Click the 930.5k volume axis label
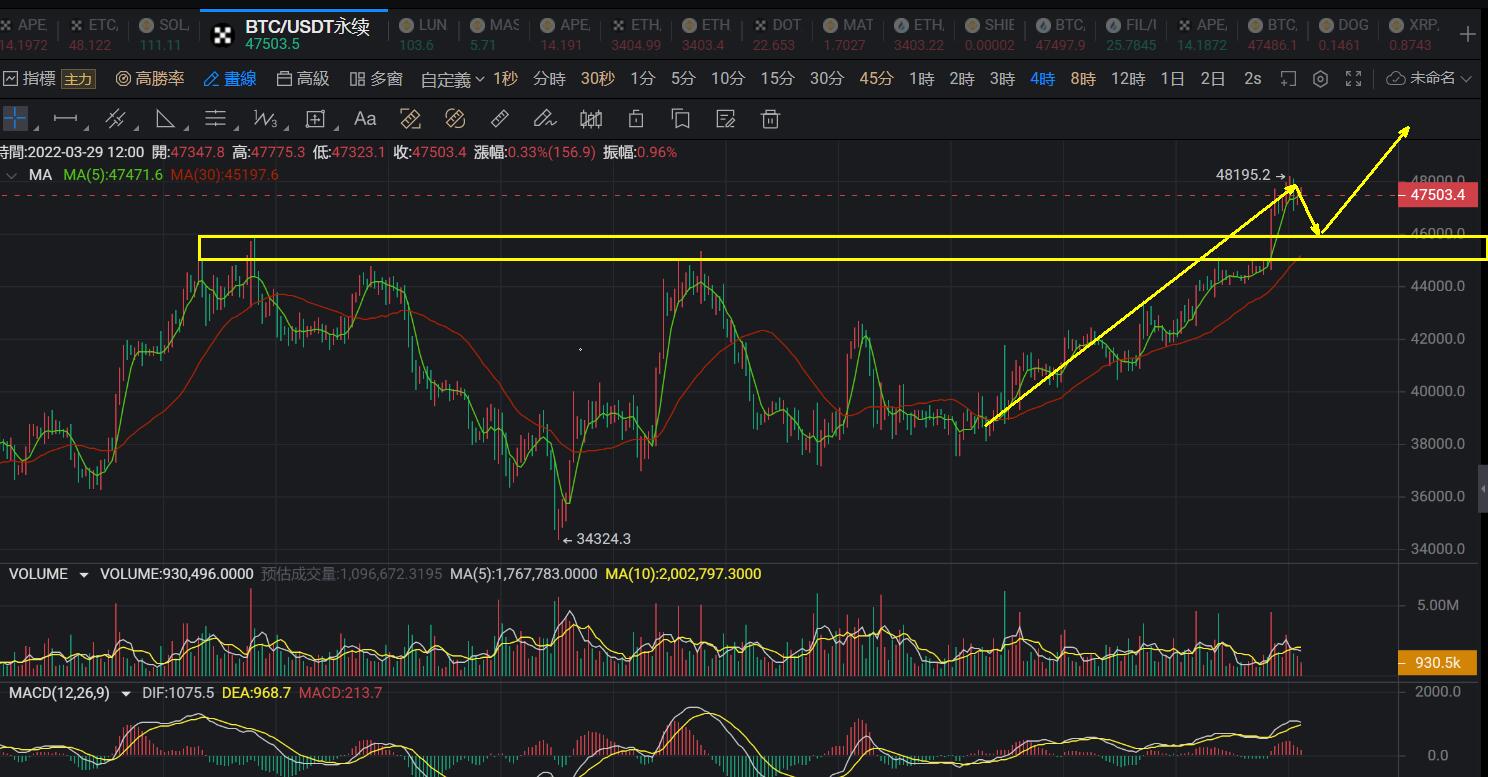Image resolution: width=1488 pixels, height=777 pixels. tap(1438, 662)
